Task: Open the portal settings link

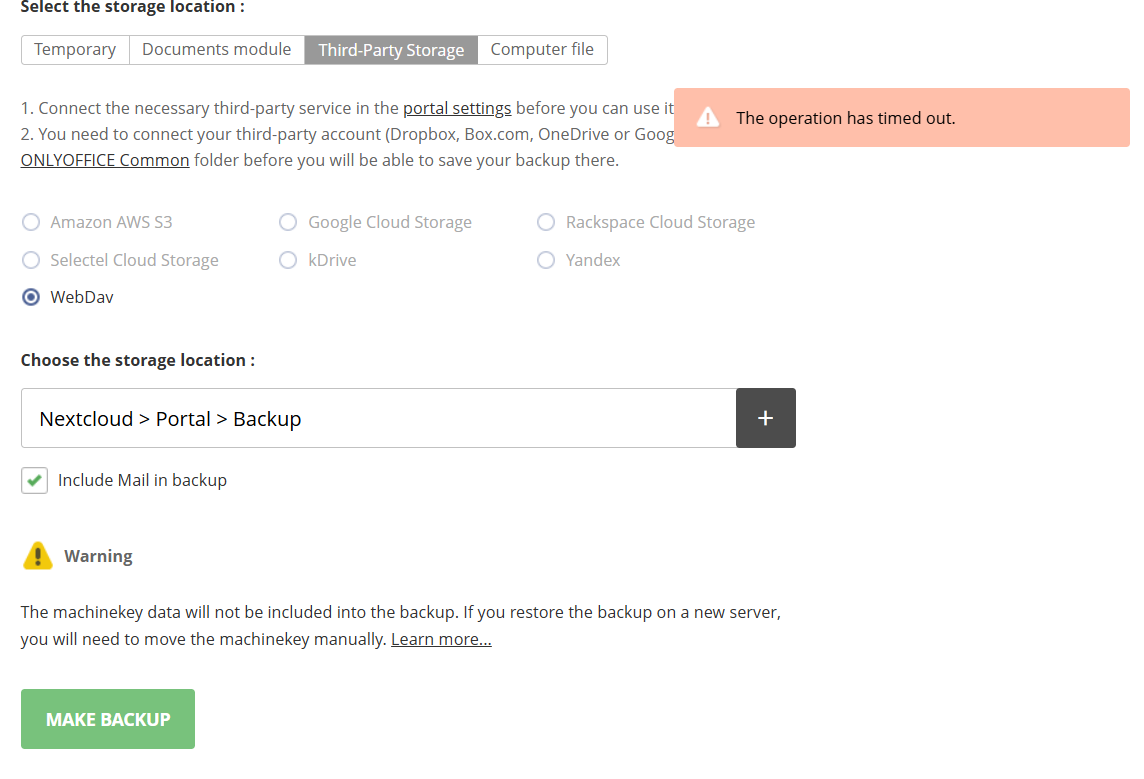Action: pyautogui.click(x=457, y=108)
